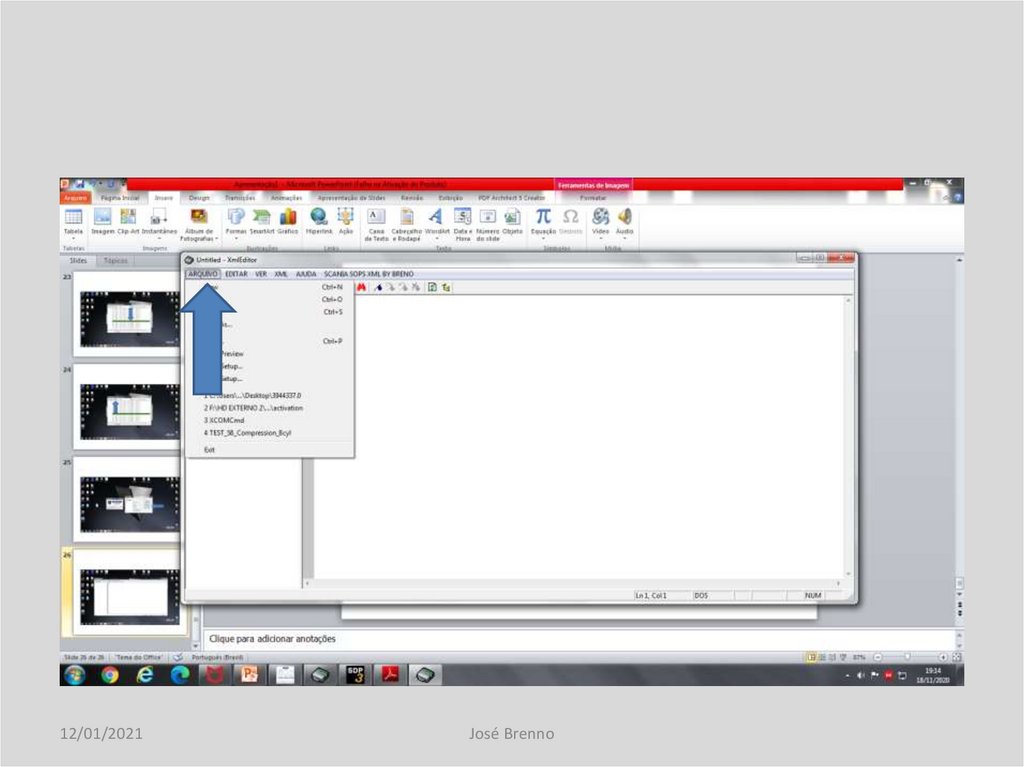Open the orange Arquivo tab in PowerPoint

coord(75,197)
